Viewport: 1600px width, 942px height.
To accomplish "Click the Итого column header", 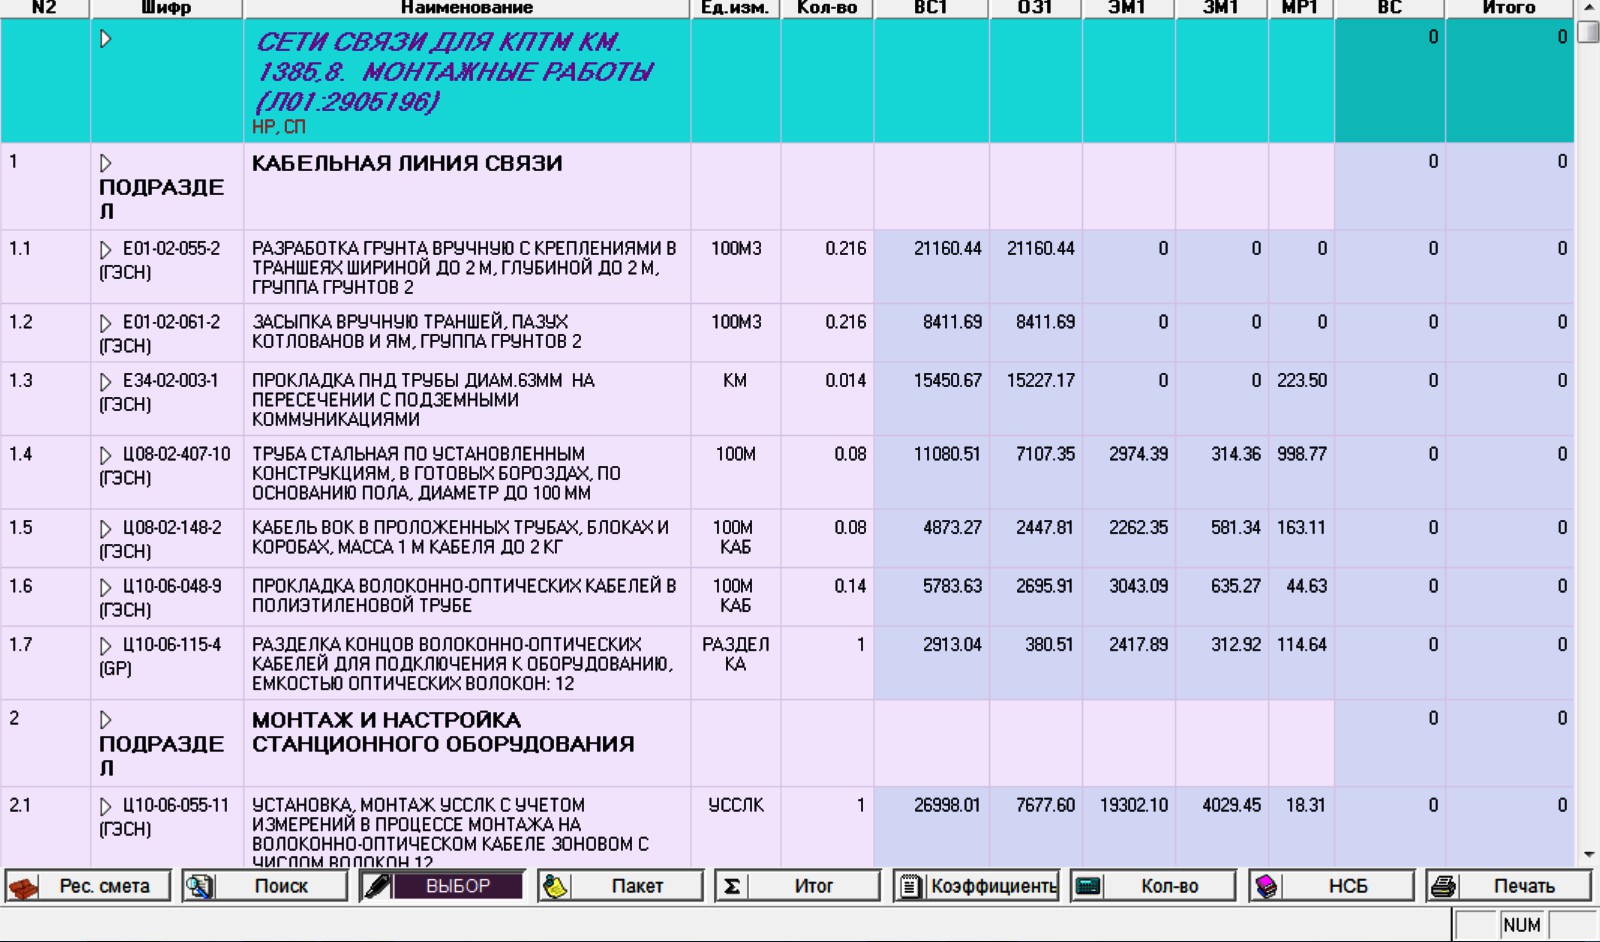I will [x=1509, y=8].
